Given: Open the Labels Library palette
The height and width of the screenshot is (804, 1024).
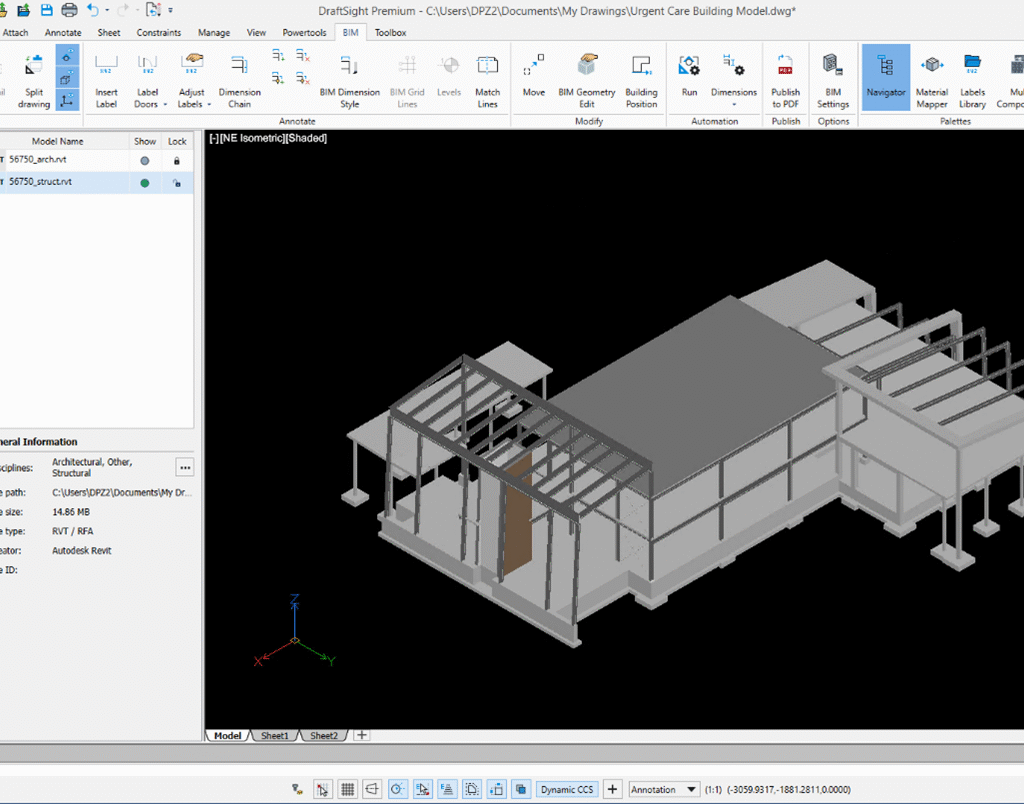Looking at the screenshot, I should click(x=972, y=81).
